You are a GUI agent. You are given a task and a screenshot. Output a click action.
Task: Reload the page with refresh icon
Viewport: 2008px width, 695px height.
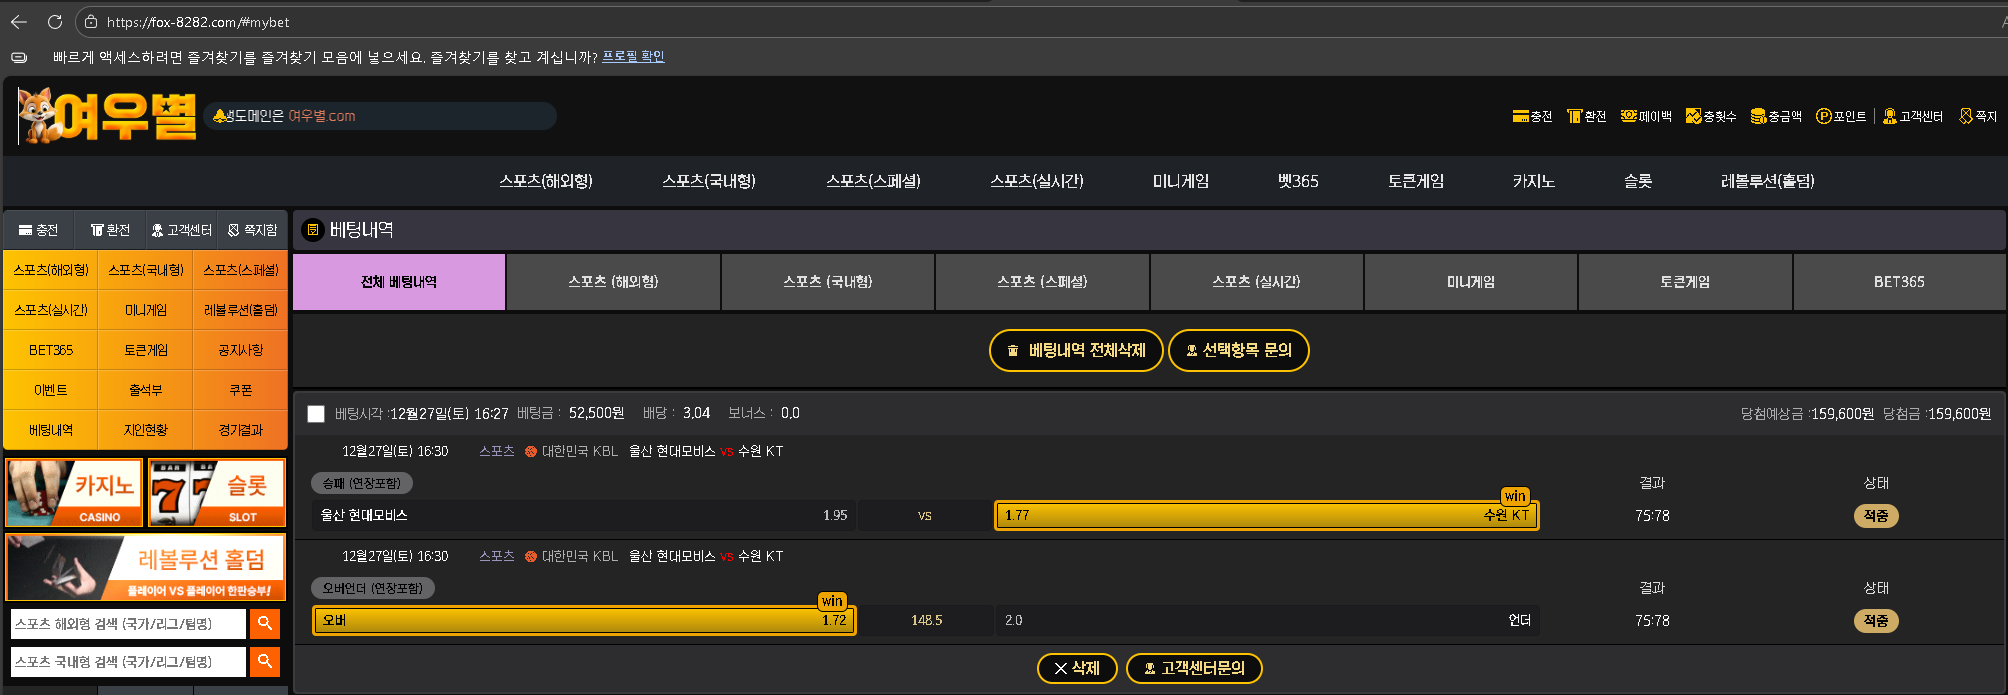pyautogui.click(x=55, y=22)
